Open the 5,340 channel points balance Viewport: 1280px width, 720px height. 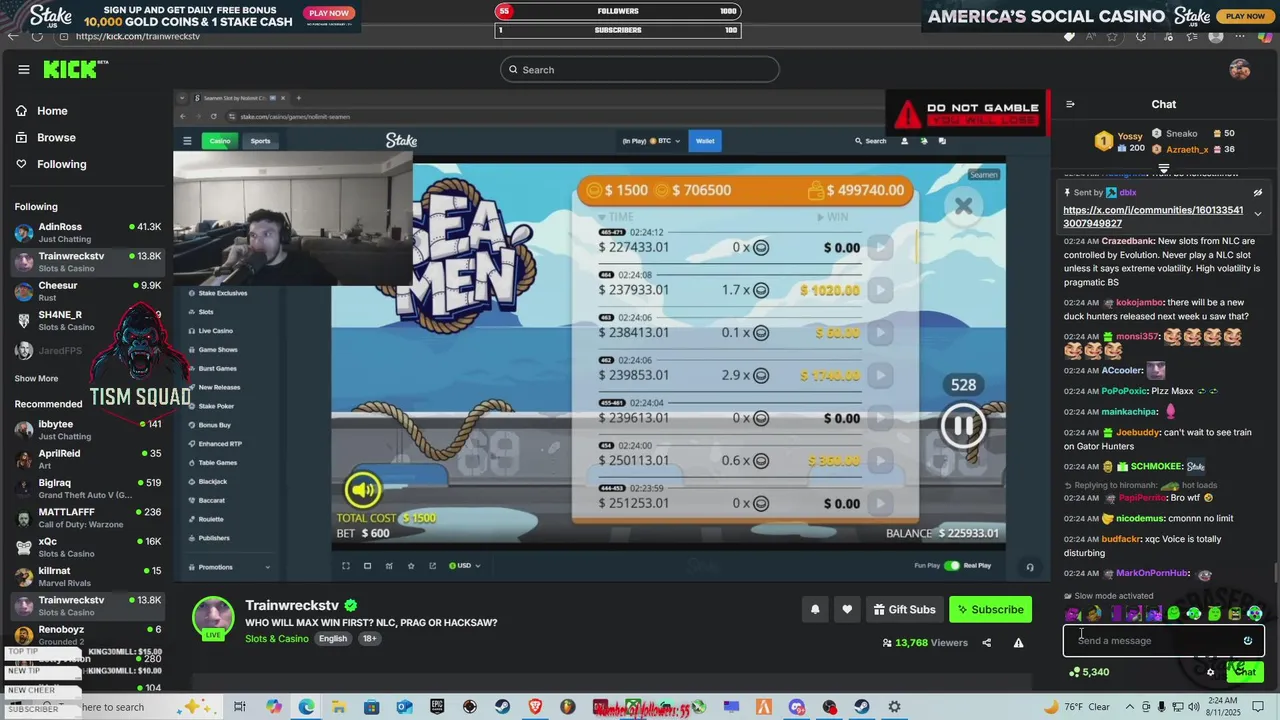[x=1089, y=672]
